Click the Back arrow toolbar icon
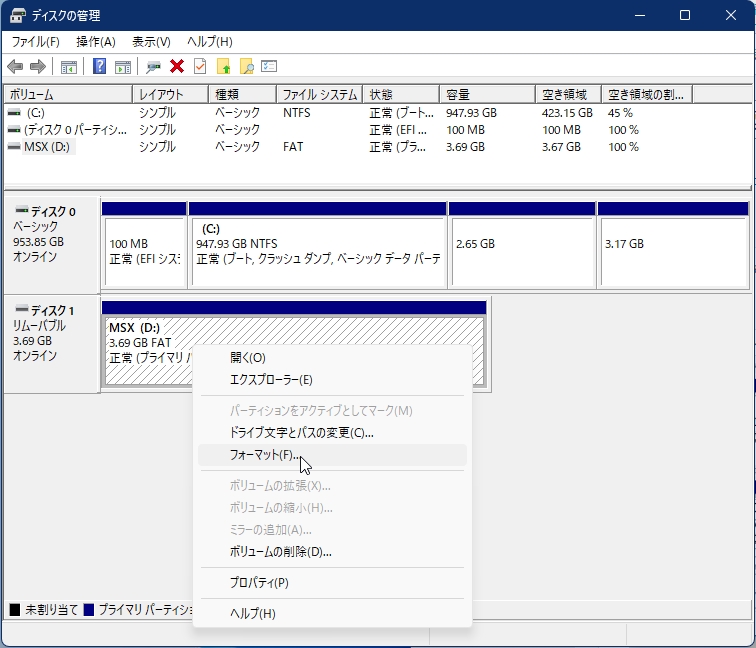The image size is (756, 648). point(15,66)
